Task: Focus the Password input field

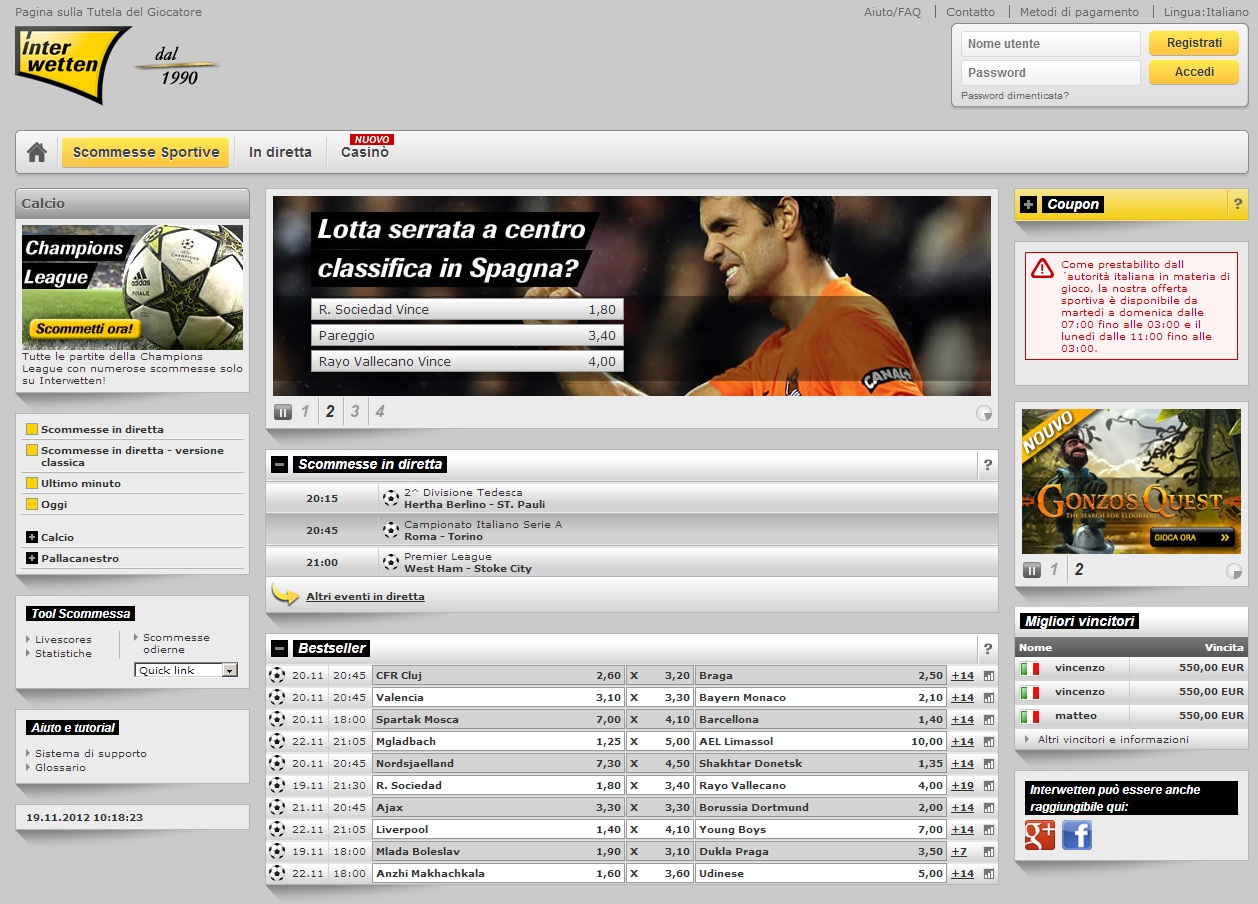Action: [1050, 73]
